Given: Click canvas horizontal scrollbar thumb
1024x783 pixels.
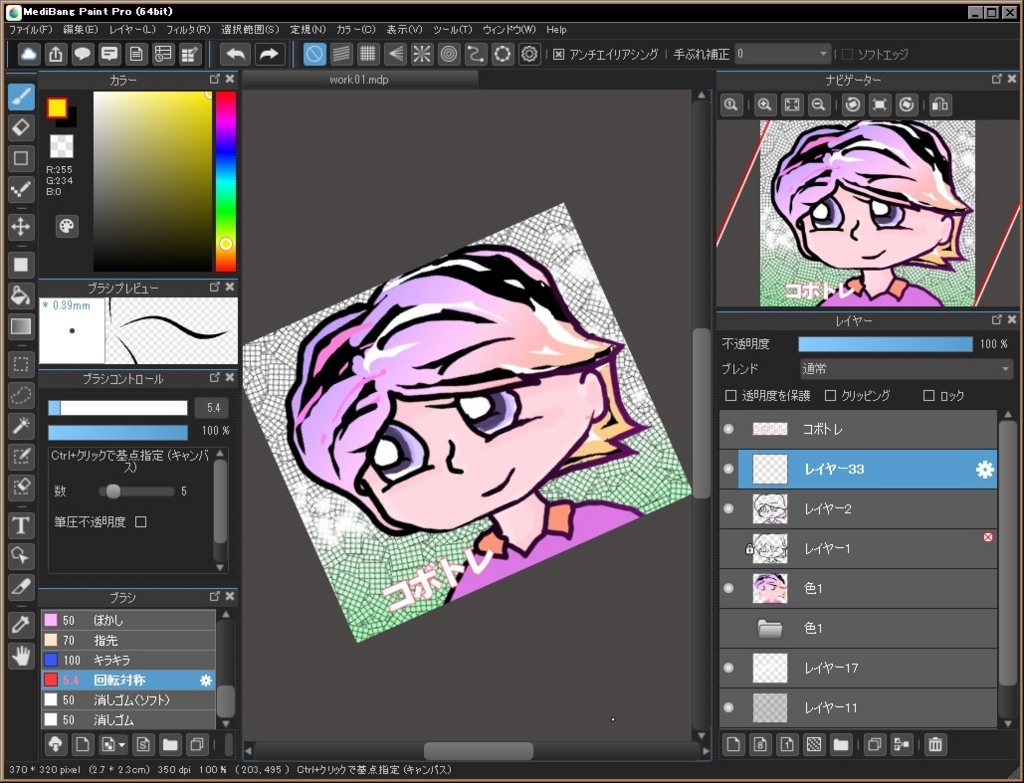Looking at the screenshot, I should [x=479, y=752].
